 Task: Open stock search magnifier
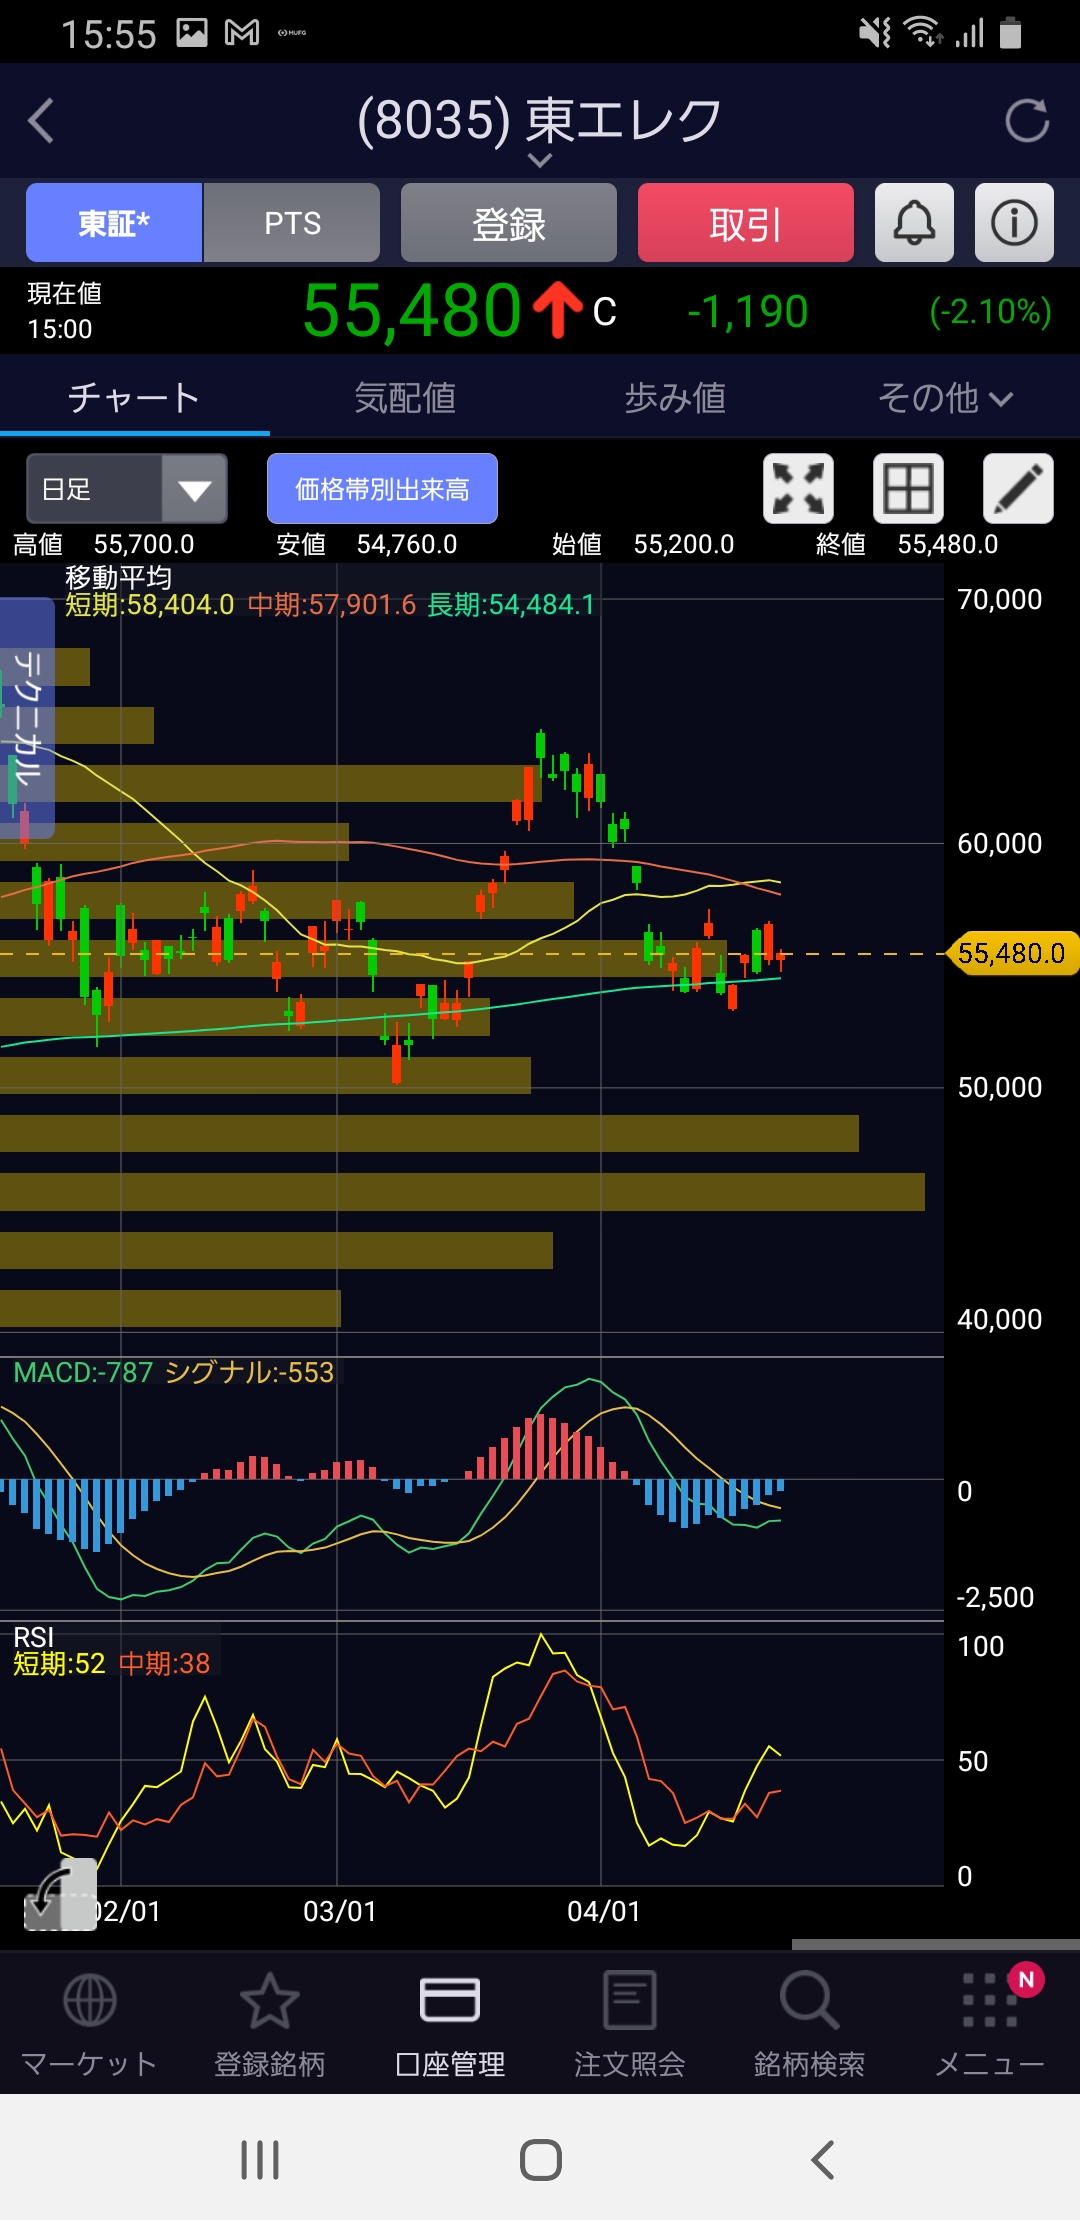point(809,2000)
